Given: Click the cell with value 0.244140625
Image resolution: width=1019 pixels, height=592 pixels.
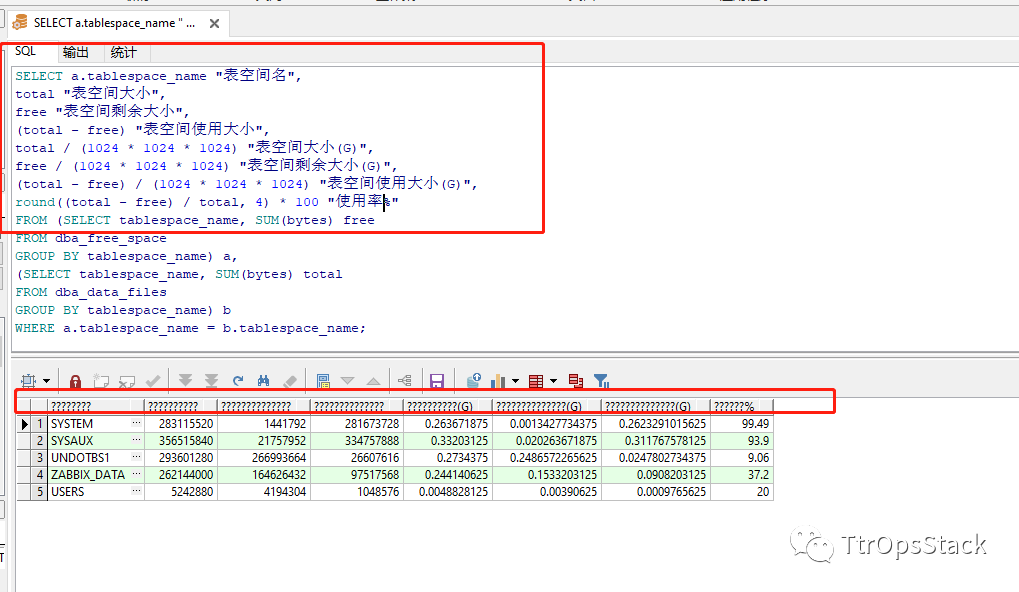Looking at the screenshot, I should coord(448,475).
